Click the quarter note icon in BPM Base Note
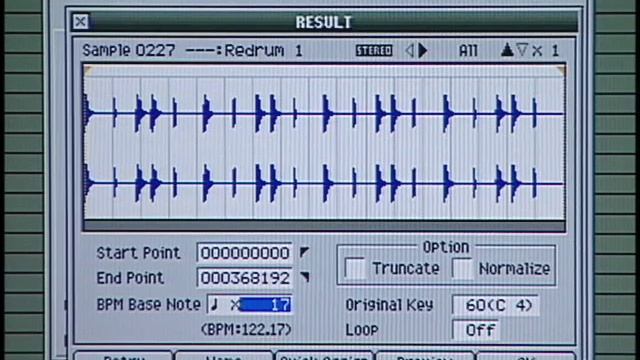 (x=215, y=304)
